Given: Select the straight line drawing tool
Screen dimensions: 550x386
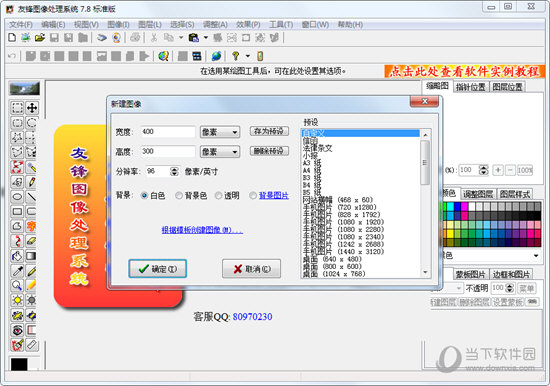Looking at the screenshot, I should click(32, 197).
